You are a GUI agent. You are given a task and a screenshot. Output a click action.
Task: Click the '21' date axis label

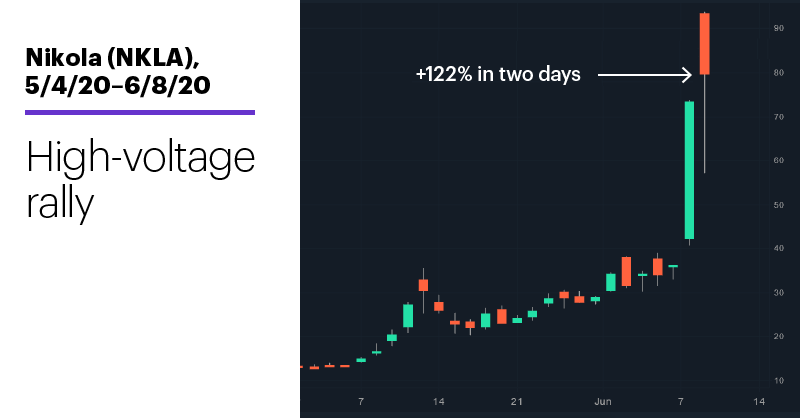tap(516, 402)
